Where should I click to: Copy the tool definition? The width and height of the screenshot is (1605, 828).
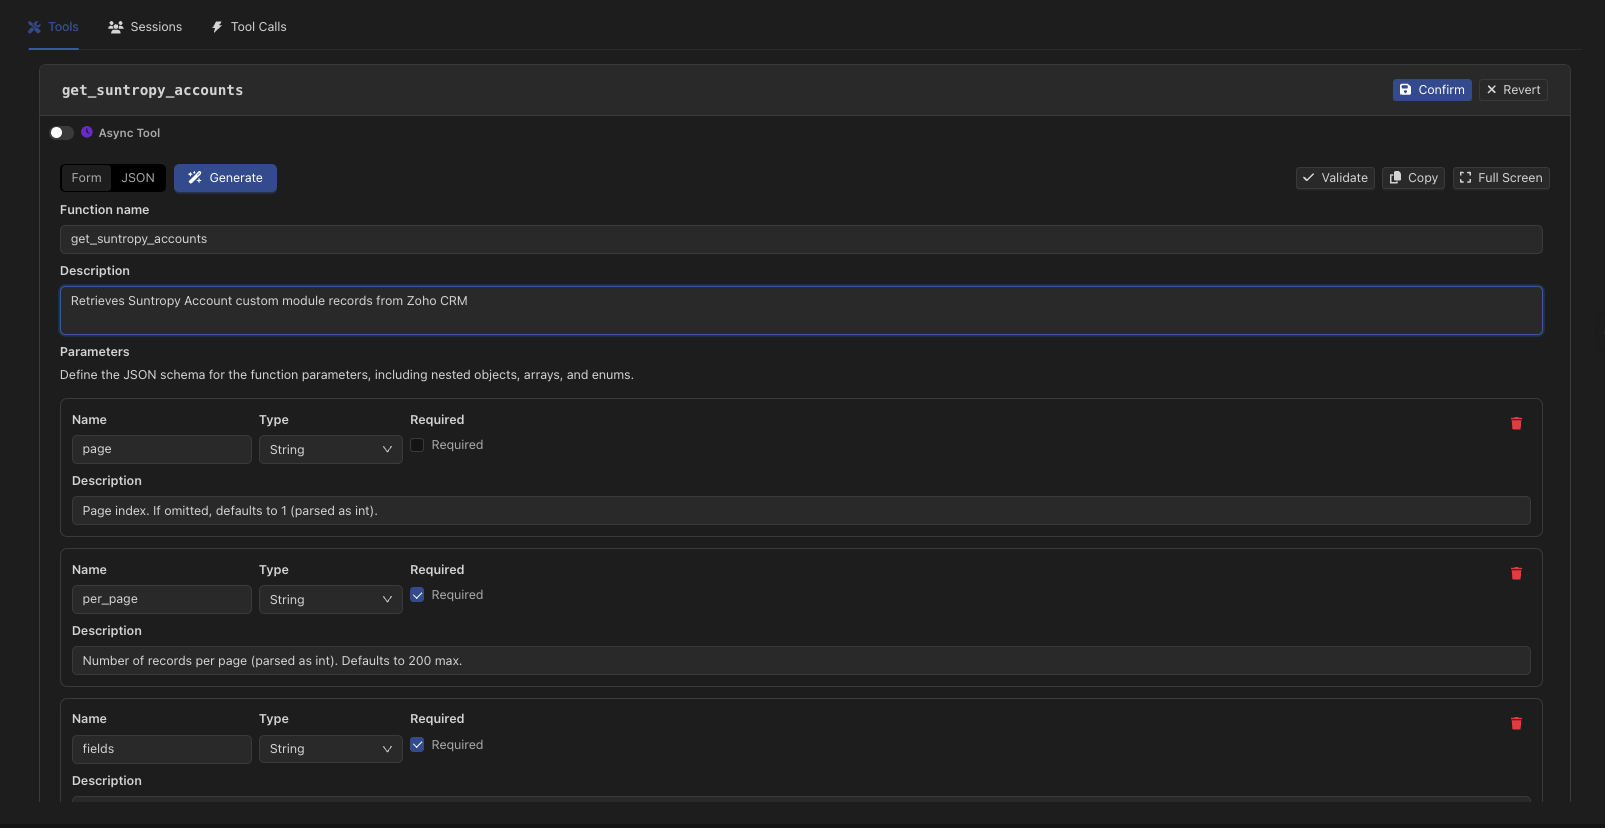(x=1413, y=178)
